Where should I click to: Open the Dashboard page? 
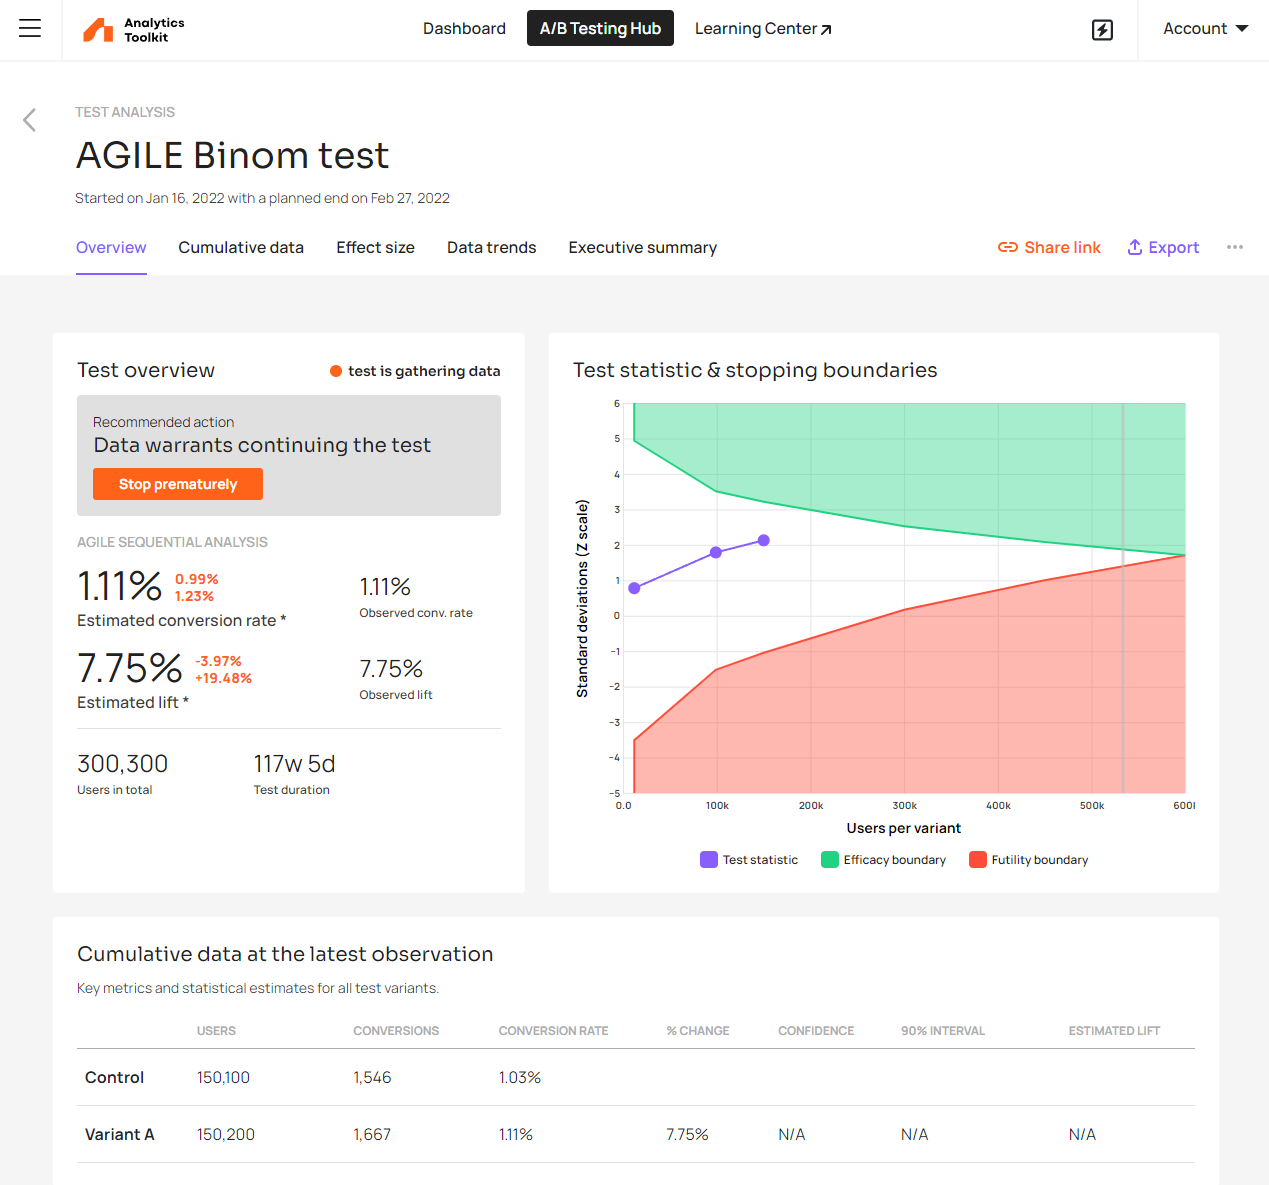click(x=464, y=28)
